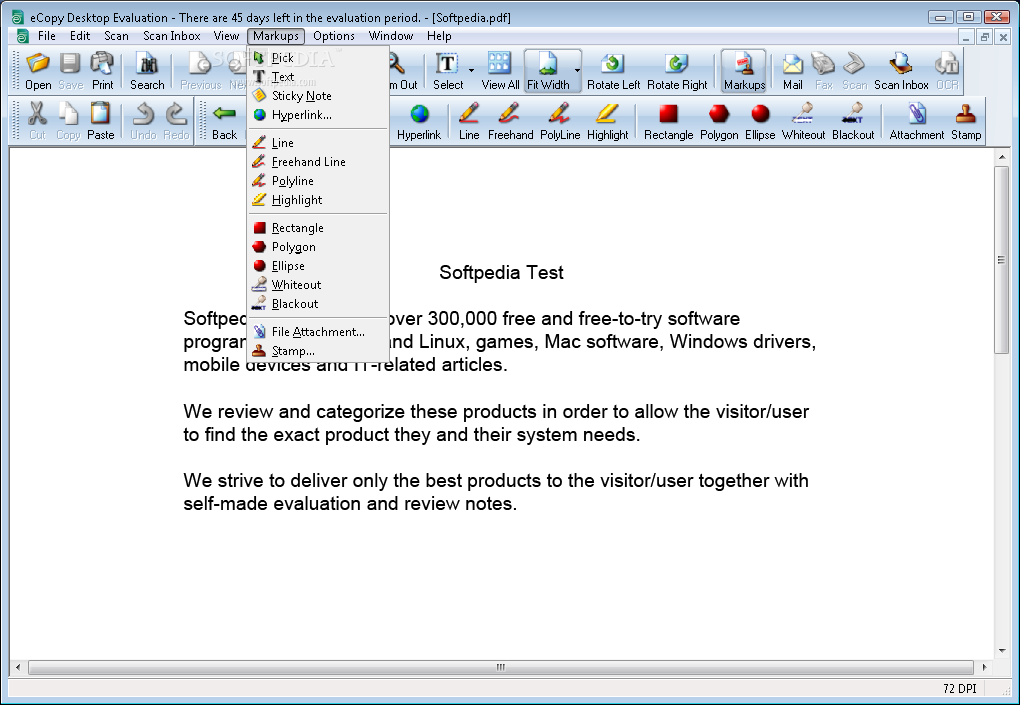Open the View menu
Image resolution: width=1020 pixels, height=705 pixels.
226,36
